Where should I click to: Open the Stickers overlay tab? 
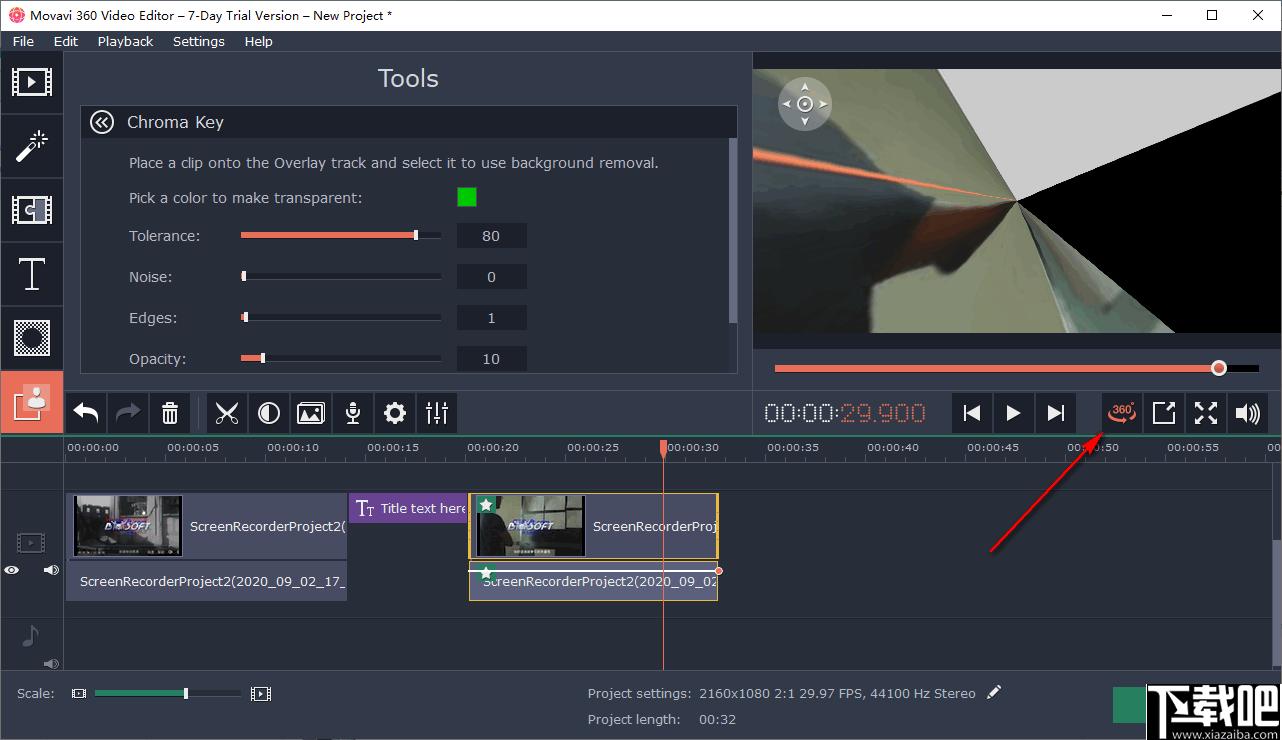click(x=31, y=338)
